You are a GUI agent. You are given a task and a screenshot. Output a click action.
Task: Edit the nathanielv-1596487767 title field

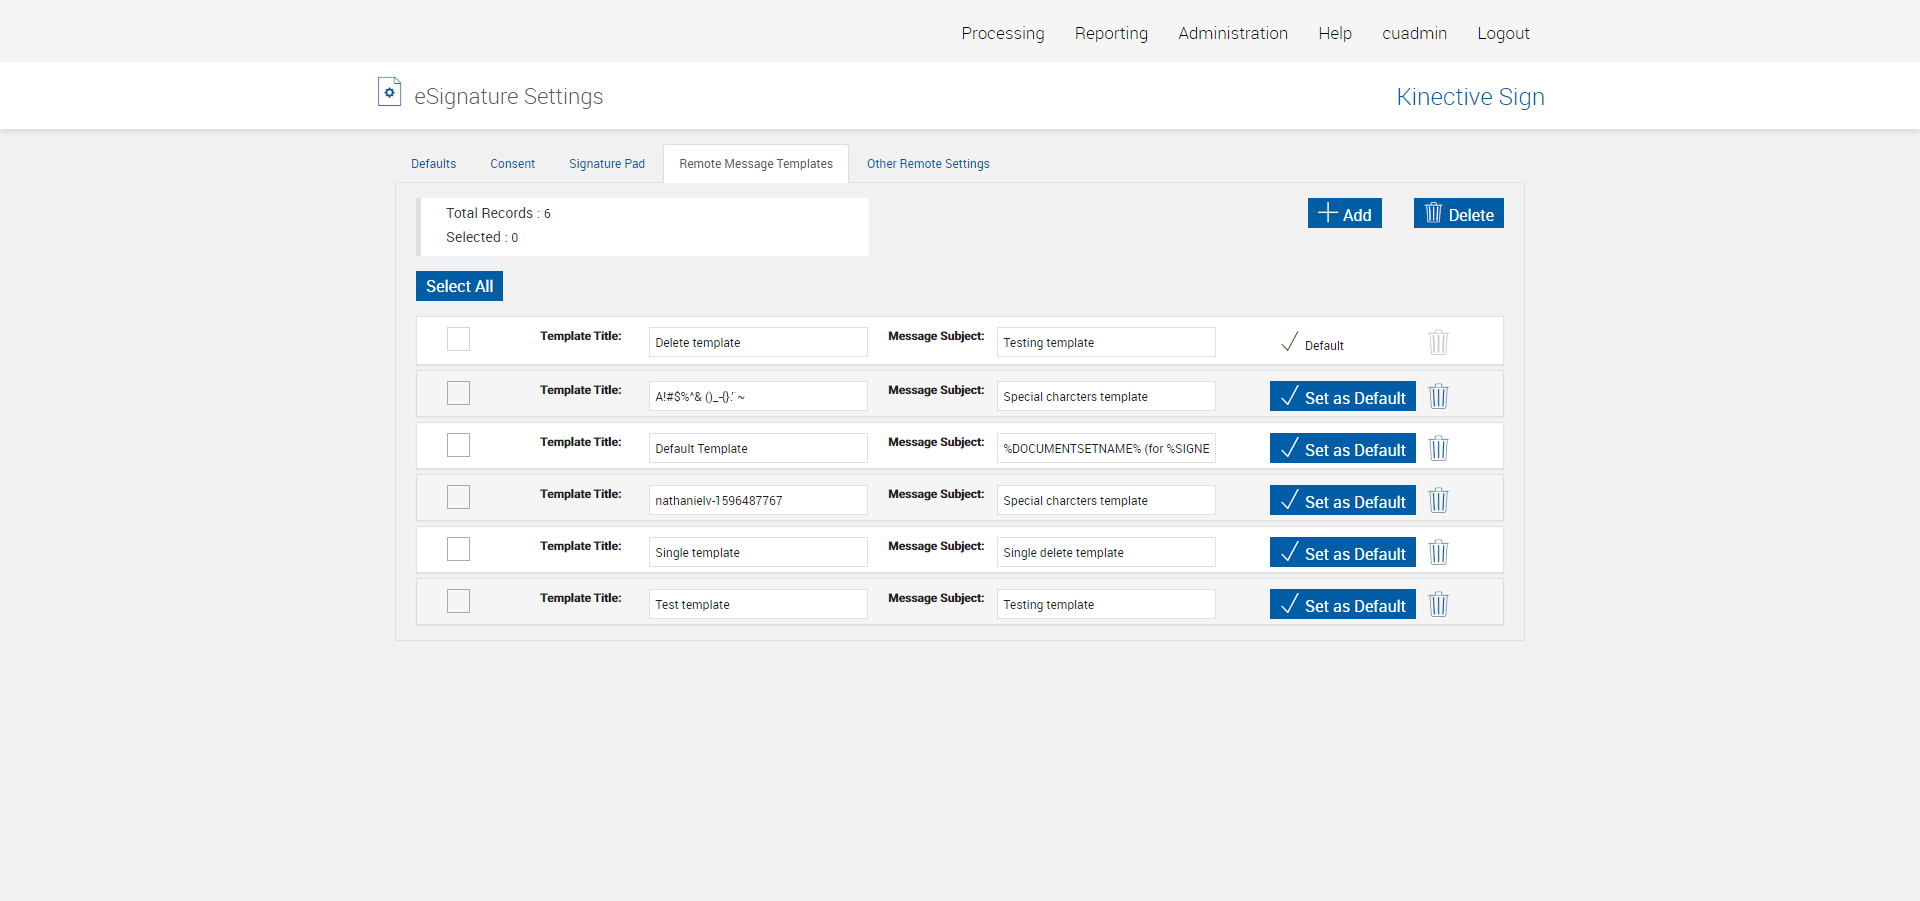click(757, 500)
